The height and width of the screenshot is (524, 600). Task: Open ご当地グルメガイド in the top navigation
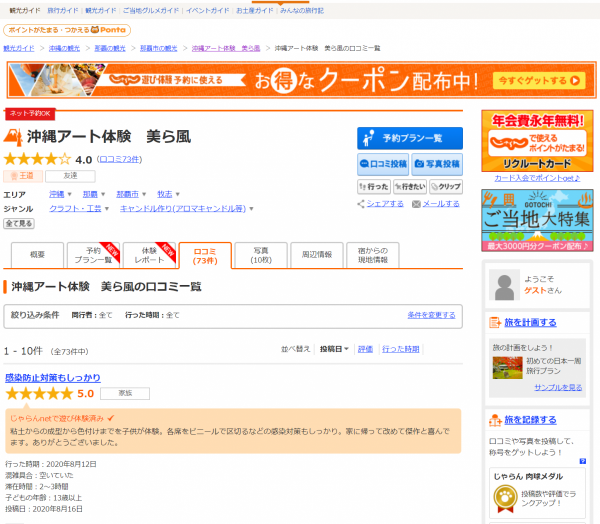[x=151, y=10]
